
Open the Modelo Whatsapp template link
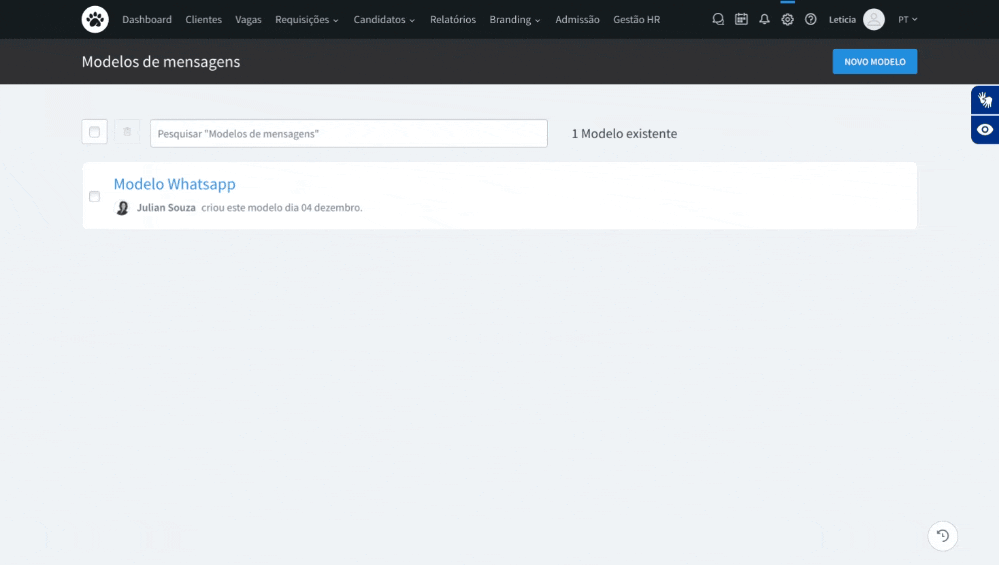point(175,183)
